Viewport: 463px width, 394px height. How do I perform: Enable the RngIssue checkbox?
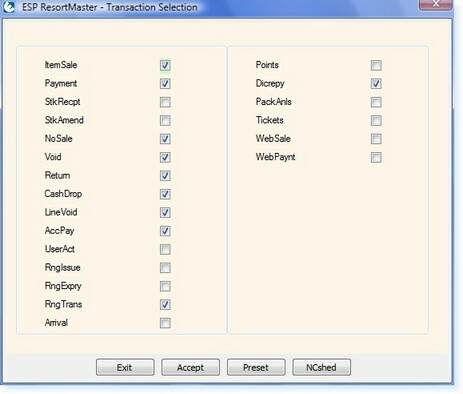[x=165, y=268]
